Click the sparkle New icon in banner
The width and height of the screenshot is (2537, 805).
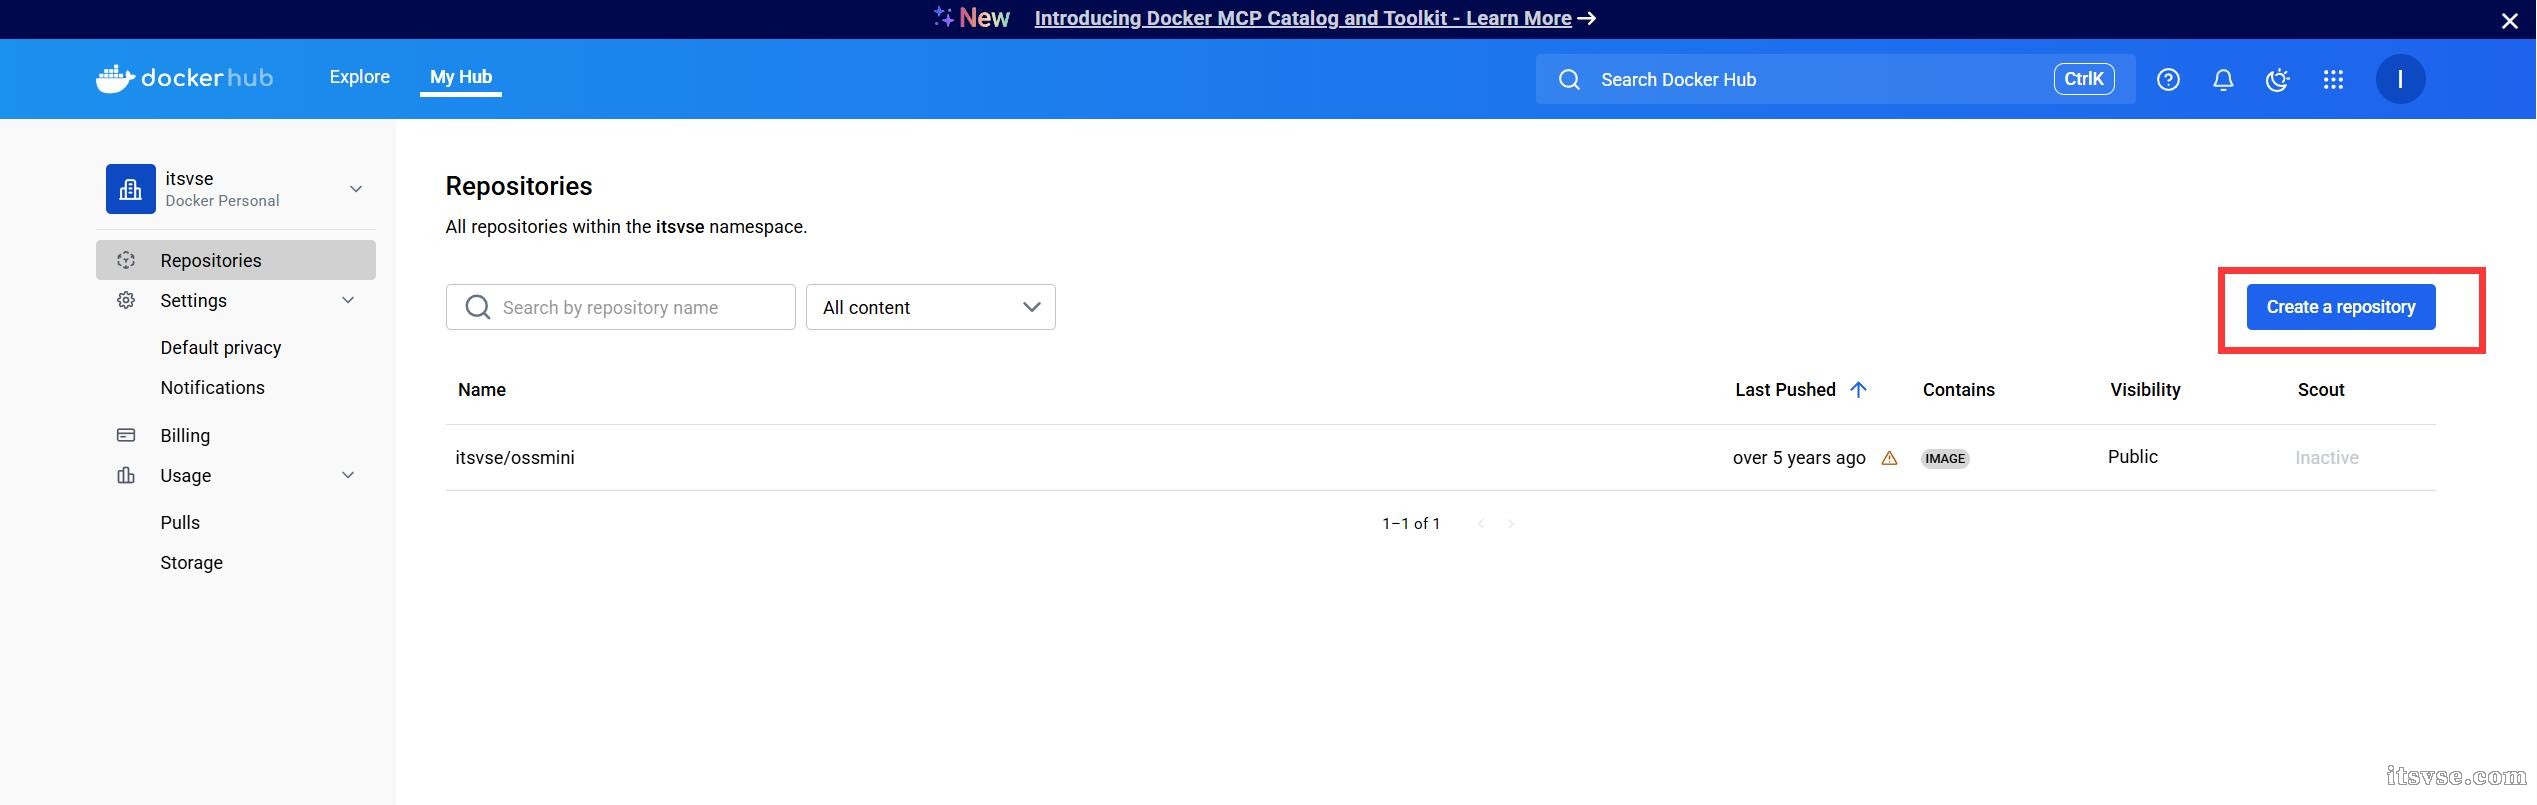click(x=943, y=17)
